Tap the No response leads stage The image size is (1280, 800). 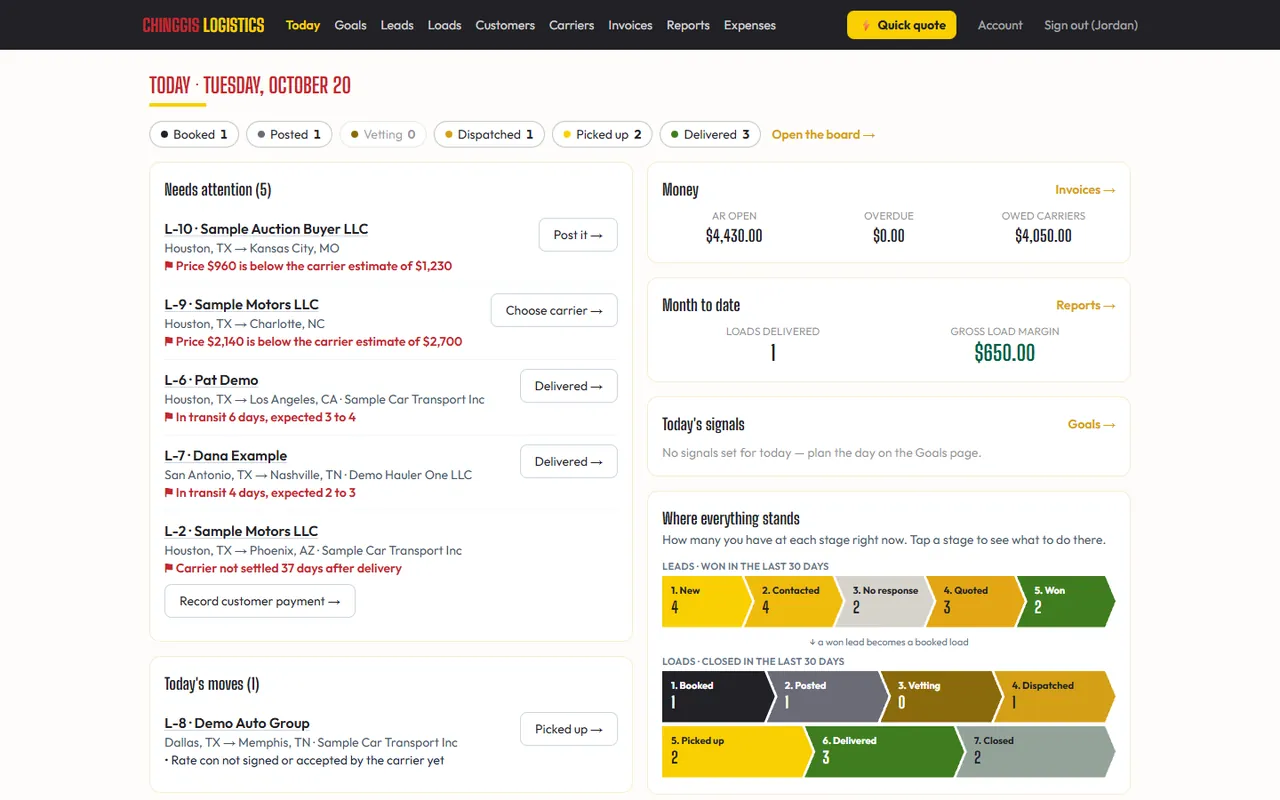tap(887, 601)
